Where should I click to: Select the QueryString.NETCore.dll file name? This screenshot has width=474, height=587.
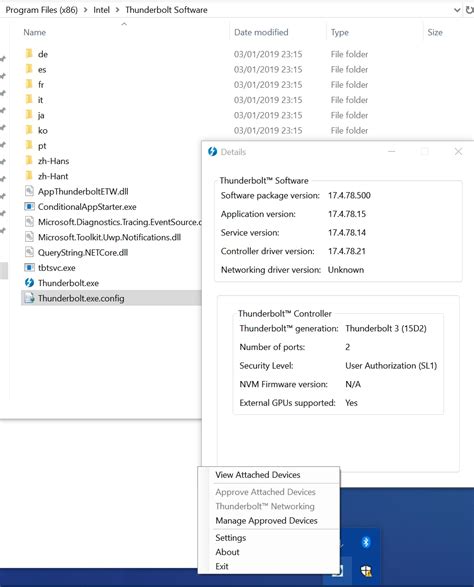(x=83, y=253)
